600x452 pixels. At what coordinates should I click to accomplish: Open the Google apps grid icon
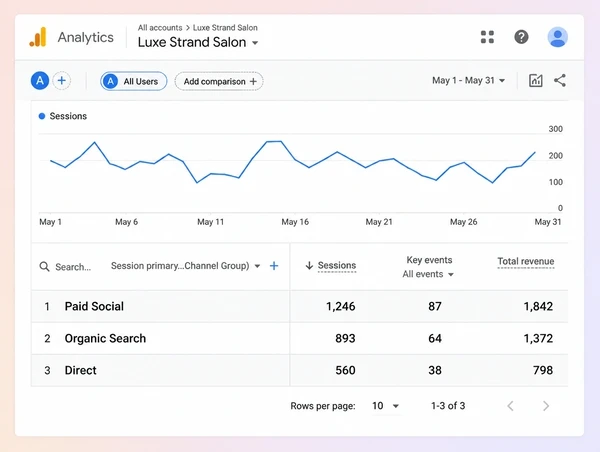click(x=487, y=37)
